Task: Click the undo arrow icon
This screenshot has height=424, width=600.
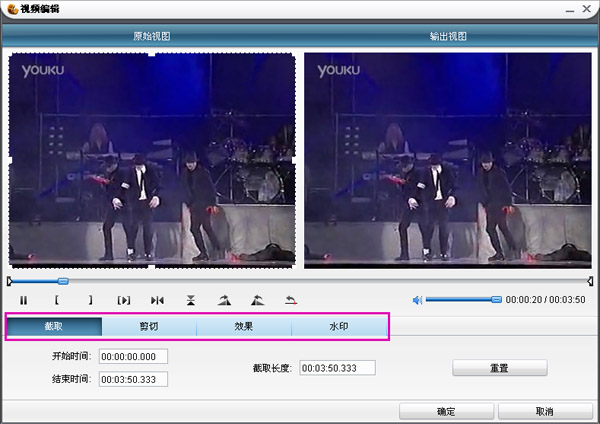Action: pyautogui.click(x=291, y=300)
